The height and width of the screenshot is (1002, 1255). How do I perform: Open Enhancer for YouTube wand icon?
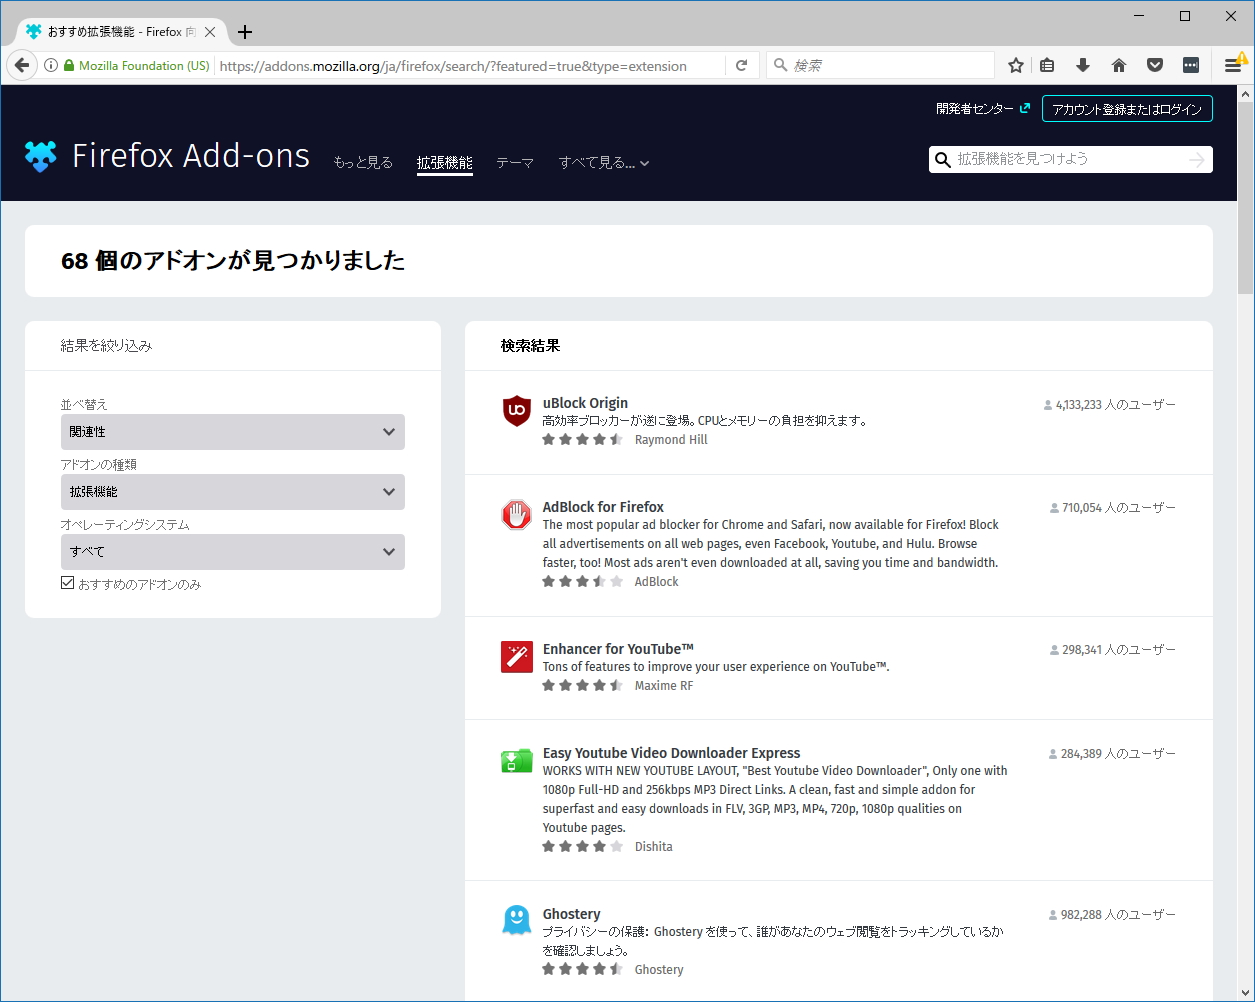pyautogui.click(x=517, y=657)
